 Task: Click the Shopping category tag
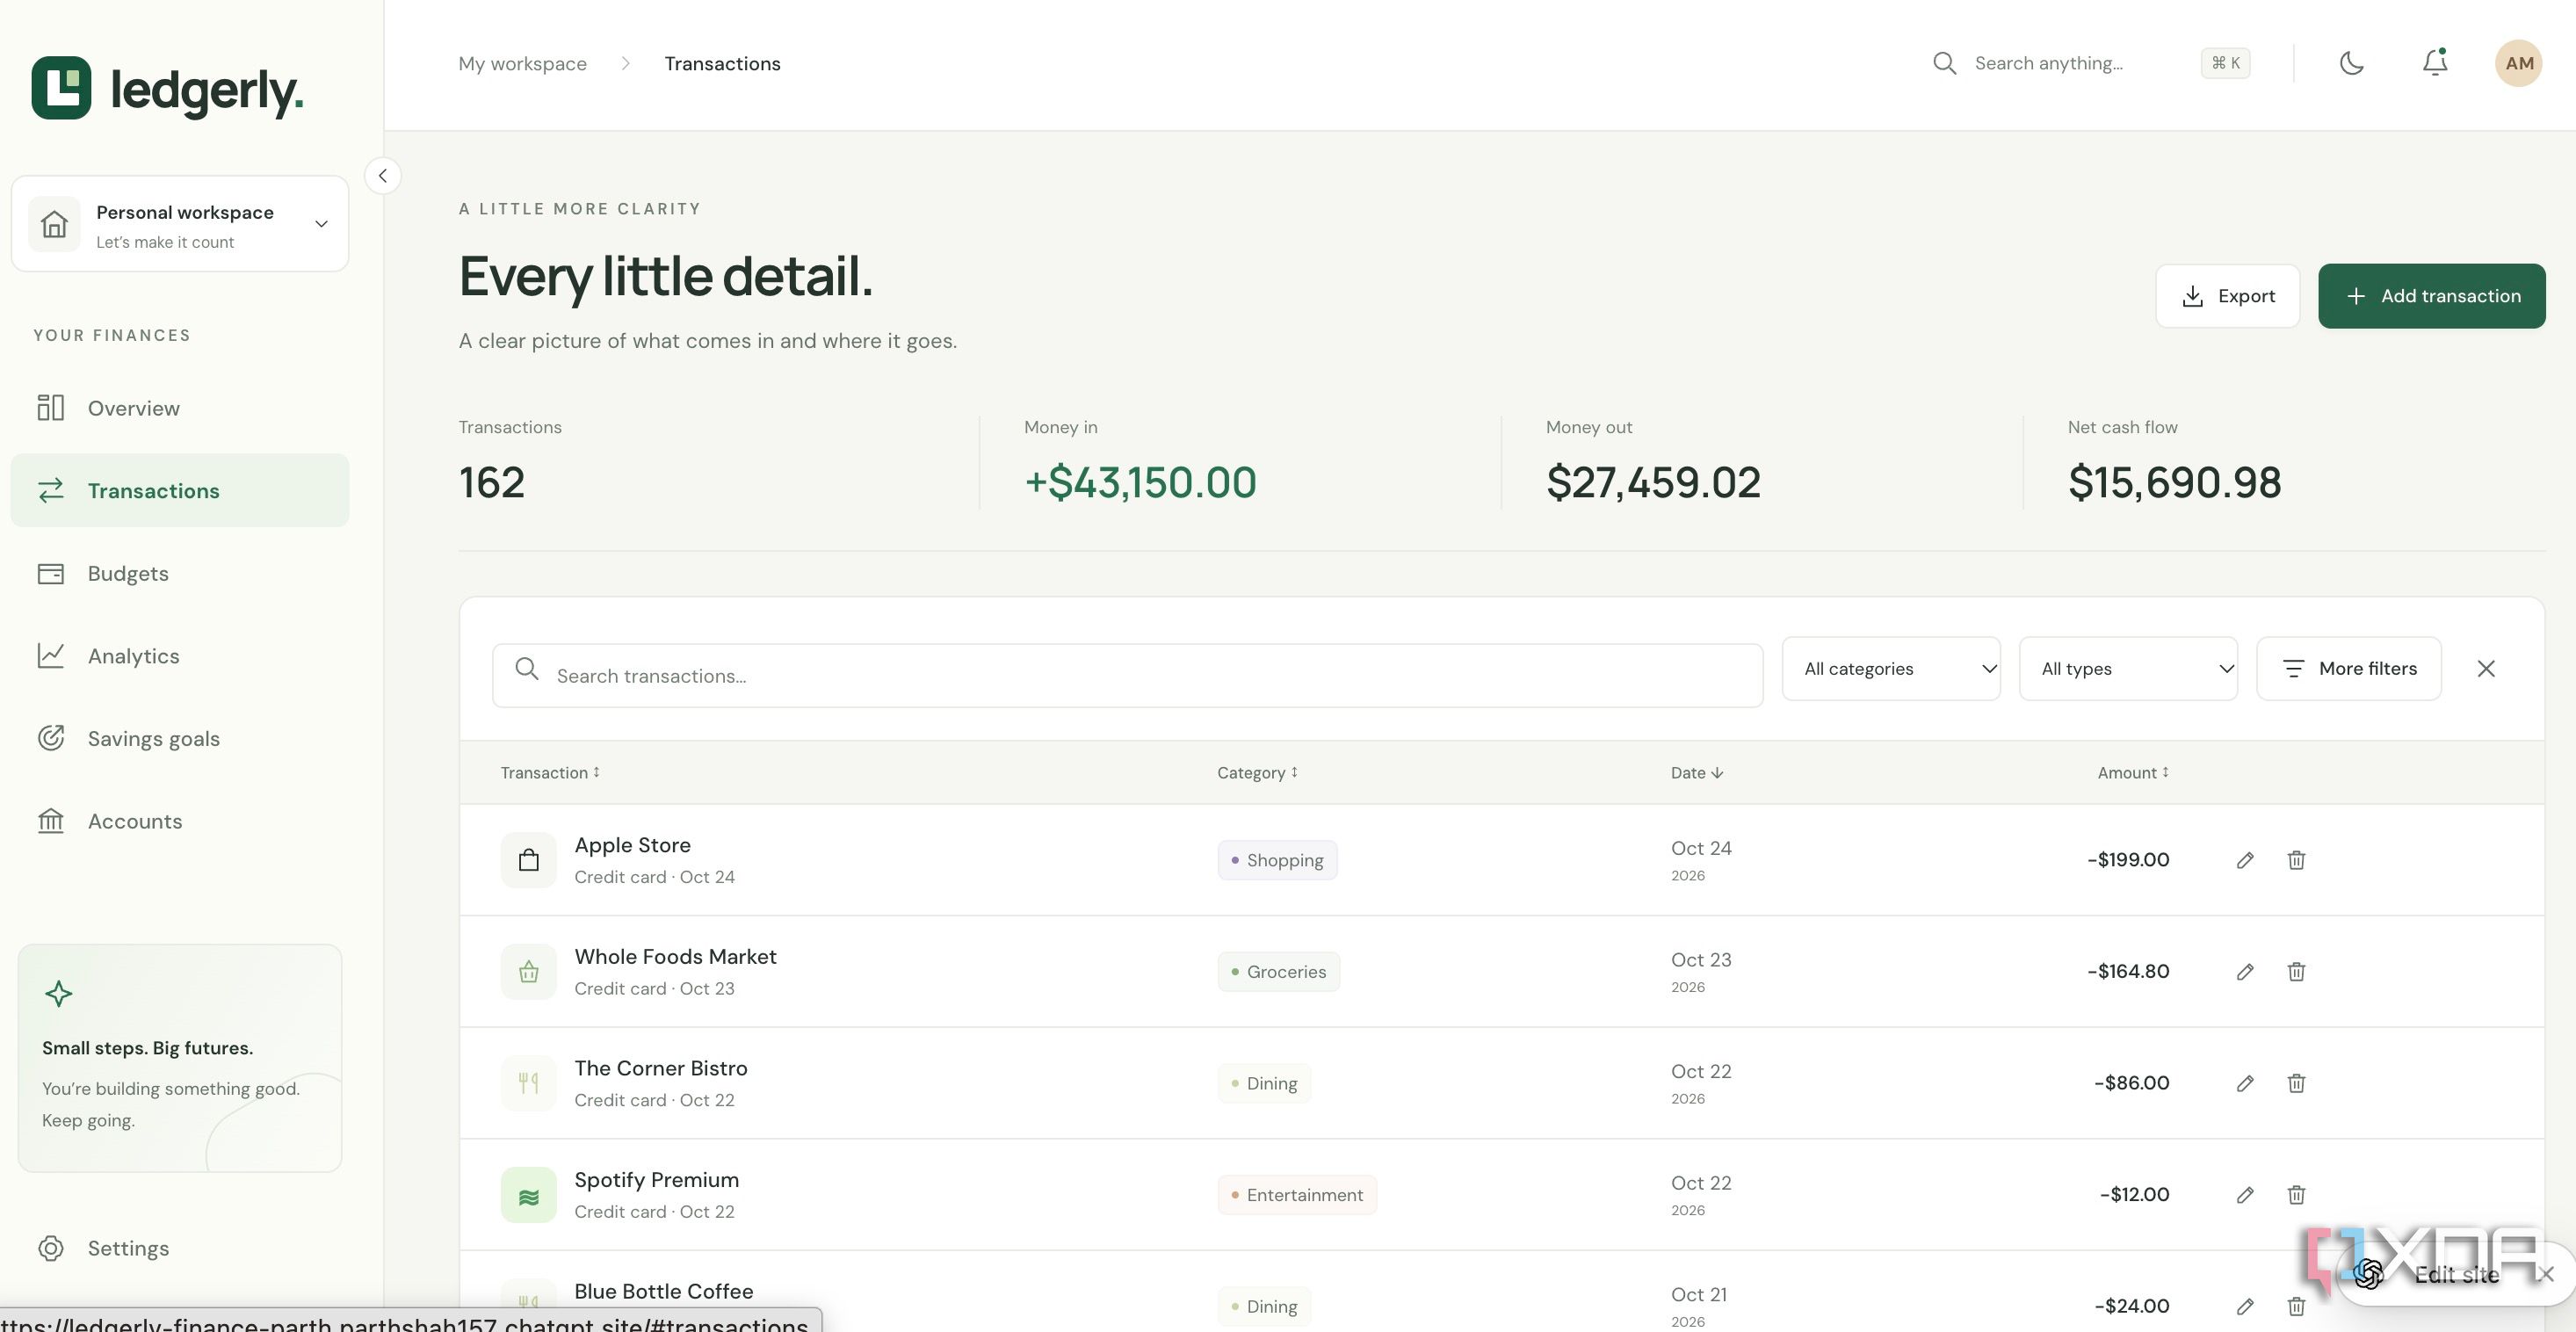[1277, 860]
